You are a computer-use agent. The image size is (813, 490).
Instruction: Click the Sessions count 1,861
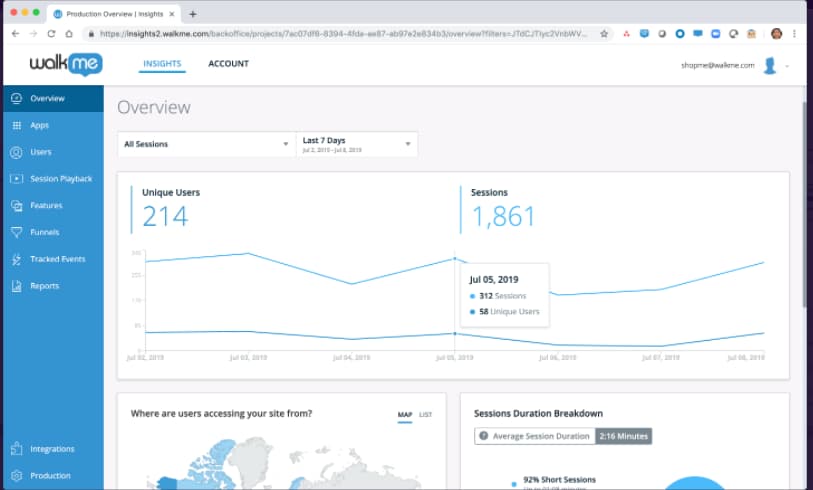point(503,216)
